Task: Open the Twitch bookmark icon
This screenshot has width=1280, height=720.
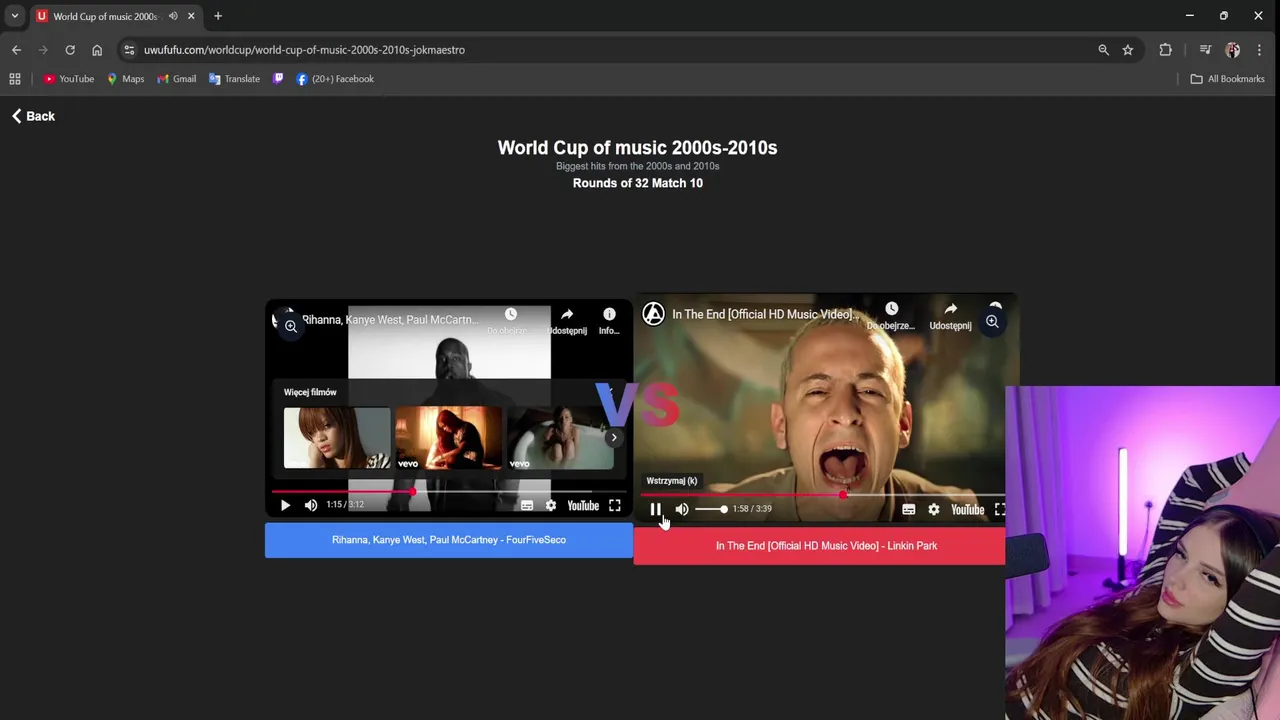Action: coord(278,79)
